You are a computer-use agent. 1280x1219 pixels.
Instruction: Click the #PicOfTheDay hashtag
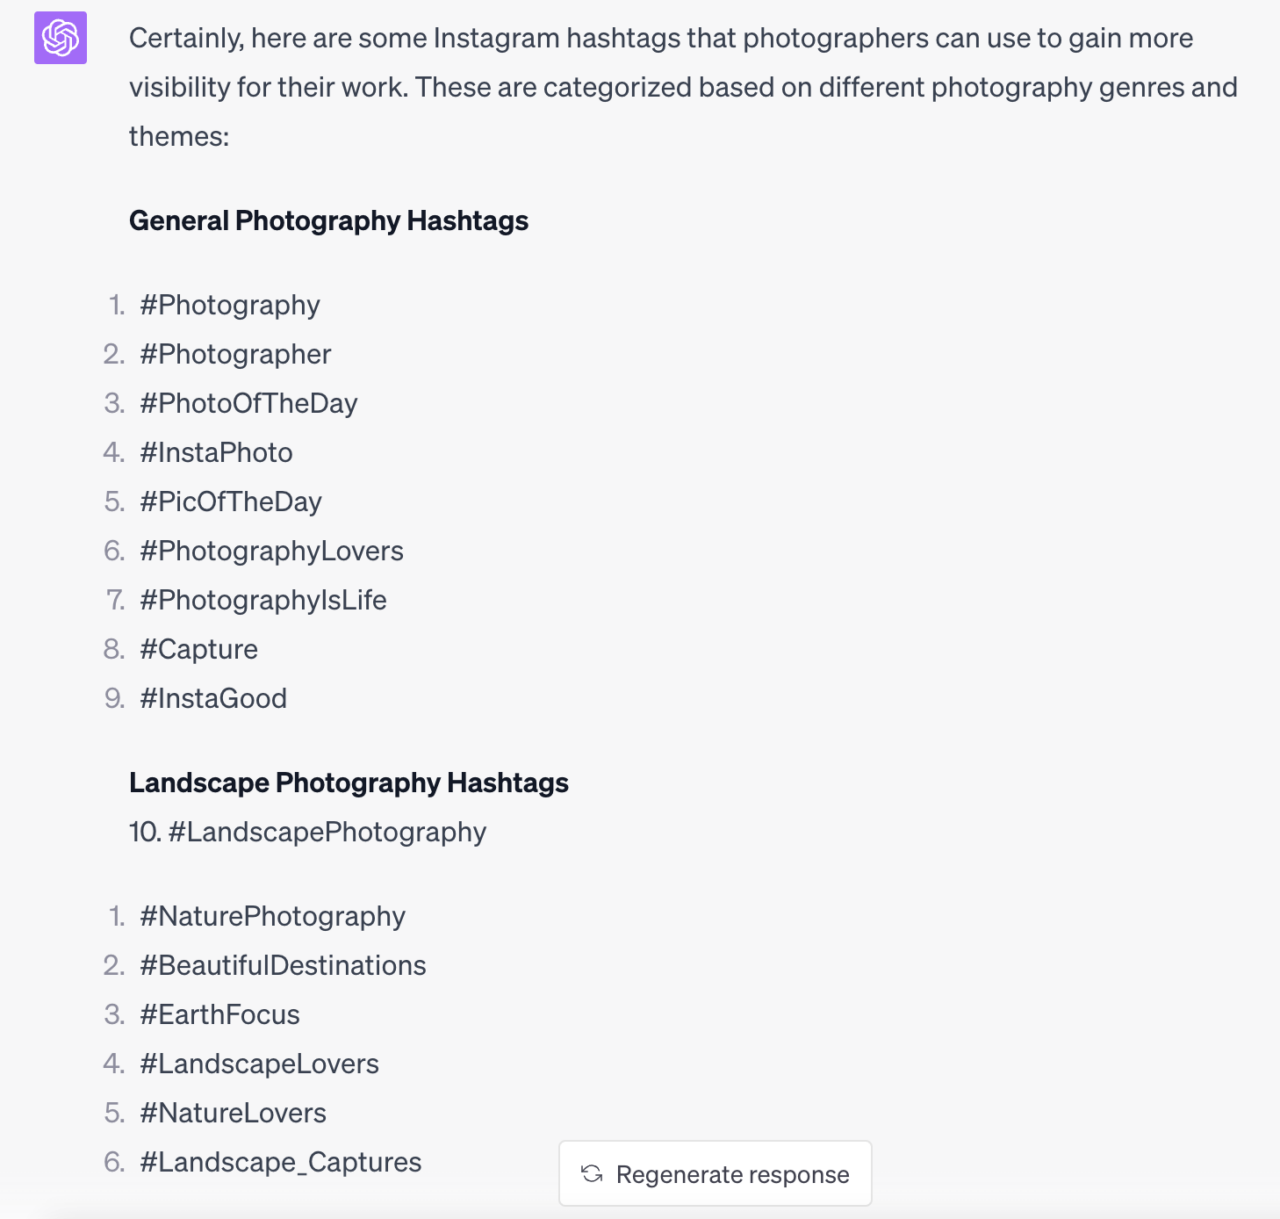point(230,502)
